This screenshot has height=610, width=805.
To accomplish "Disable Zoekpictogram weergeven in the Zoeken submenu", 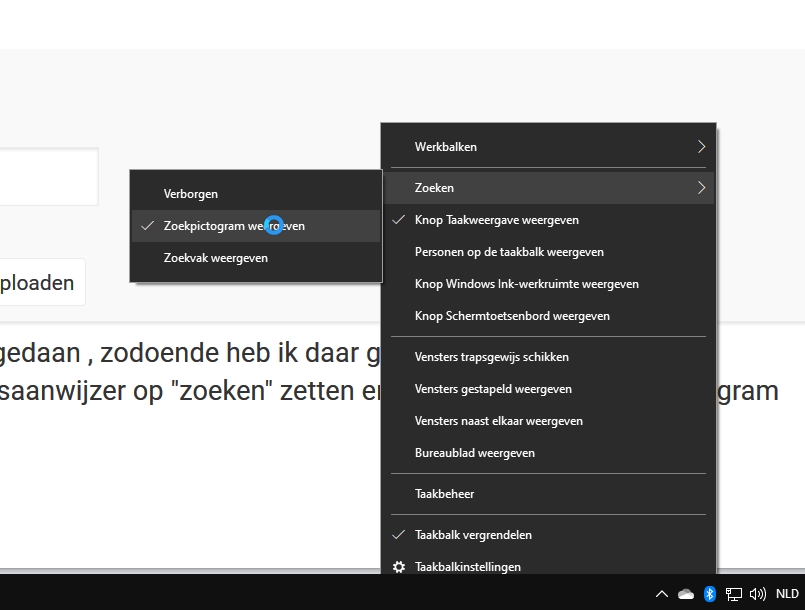I will [234, 225].
